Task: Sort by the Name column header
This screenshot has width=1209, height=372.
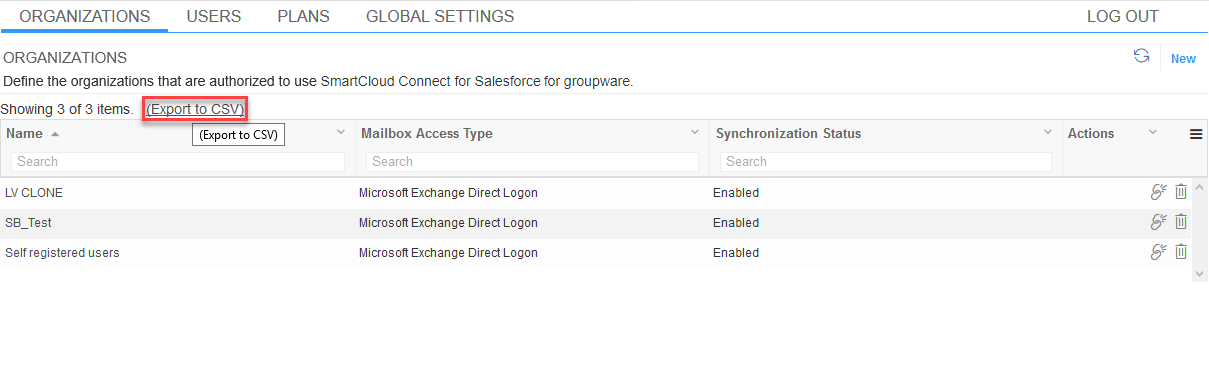Action: coord(24,133)
